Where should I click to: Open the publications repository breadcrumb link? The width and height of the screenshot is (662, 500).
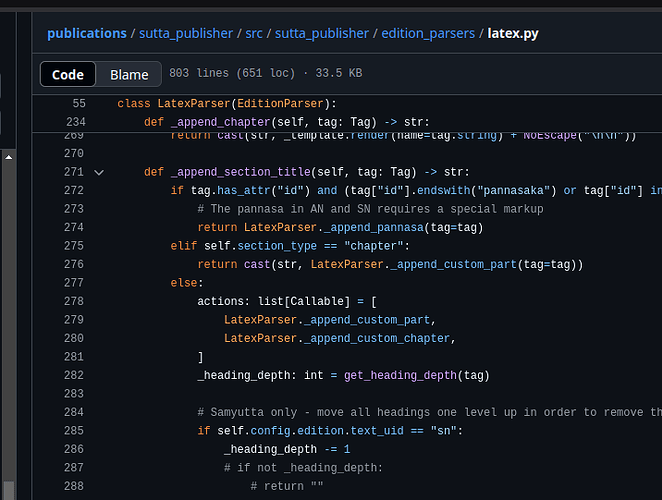[x=86, y=33]
